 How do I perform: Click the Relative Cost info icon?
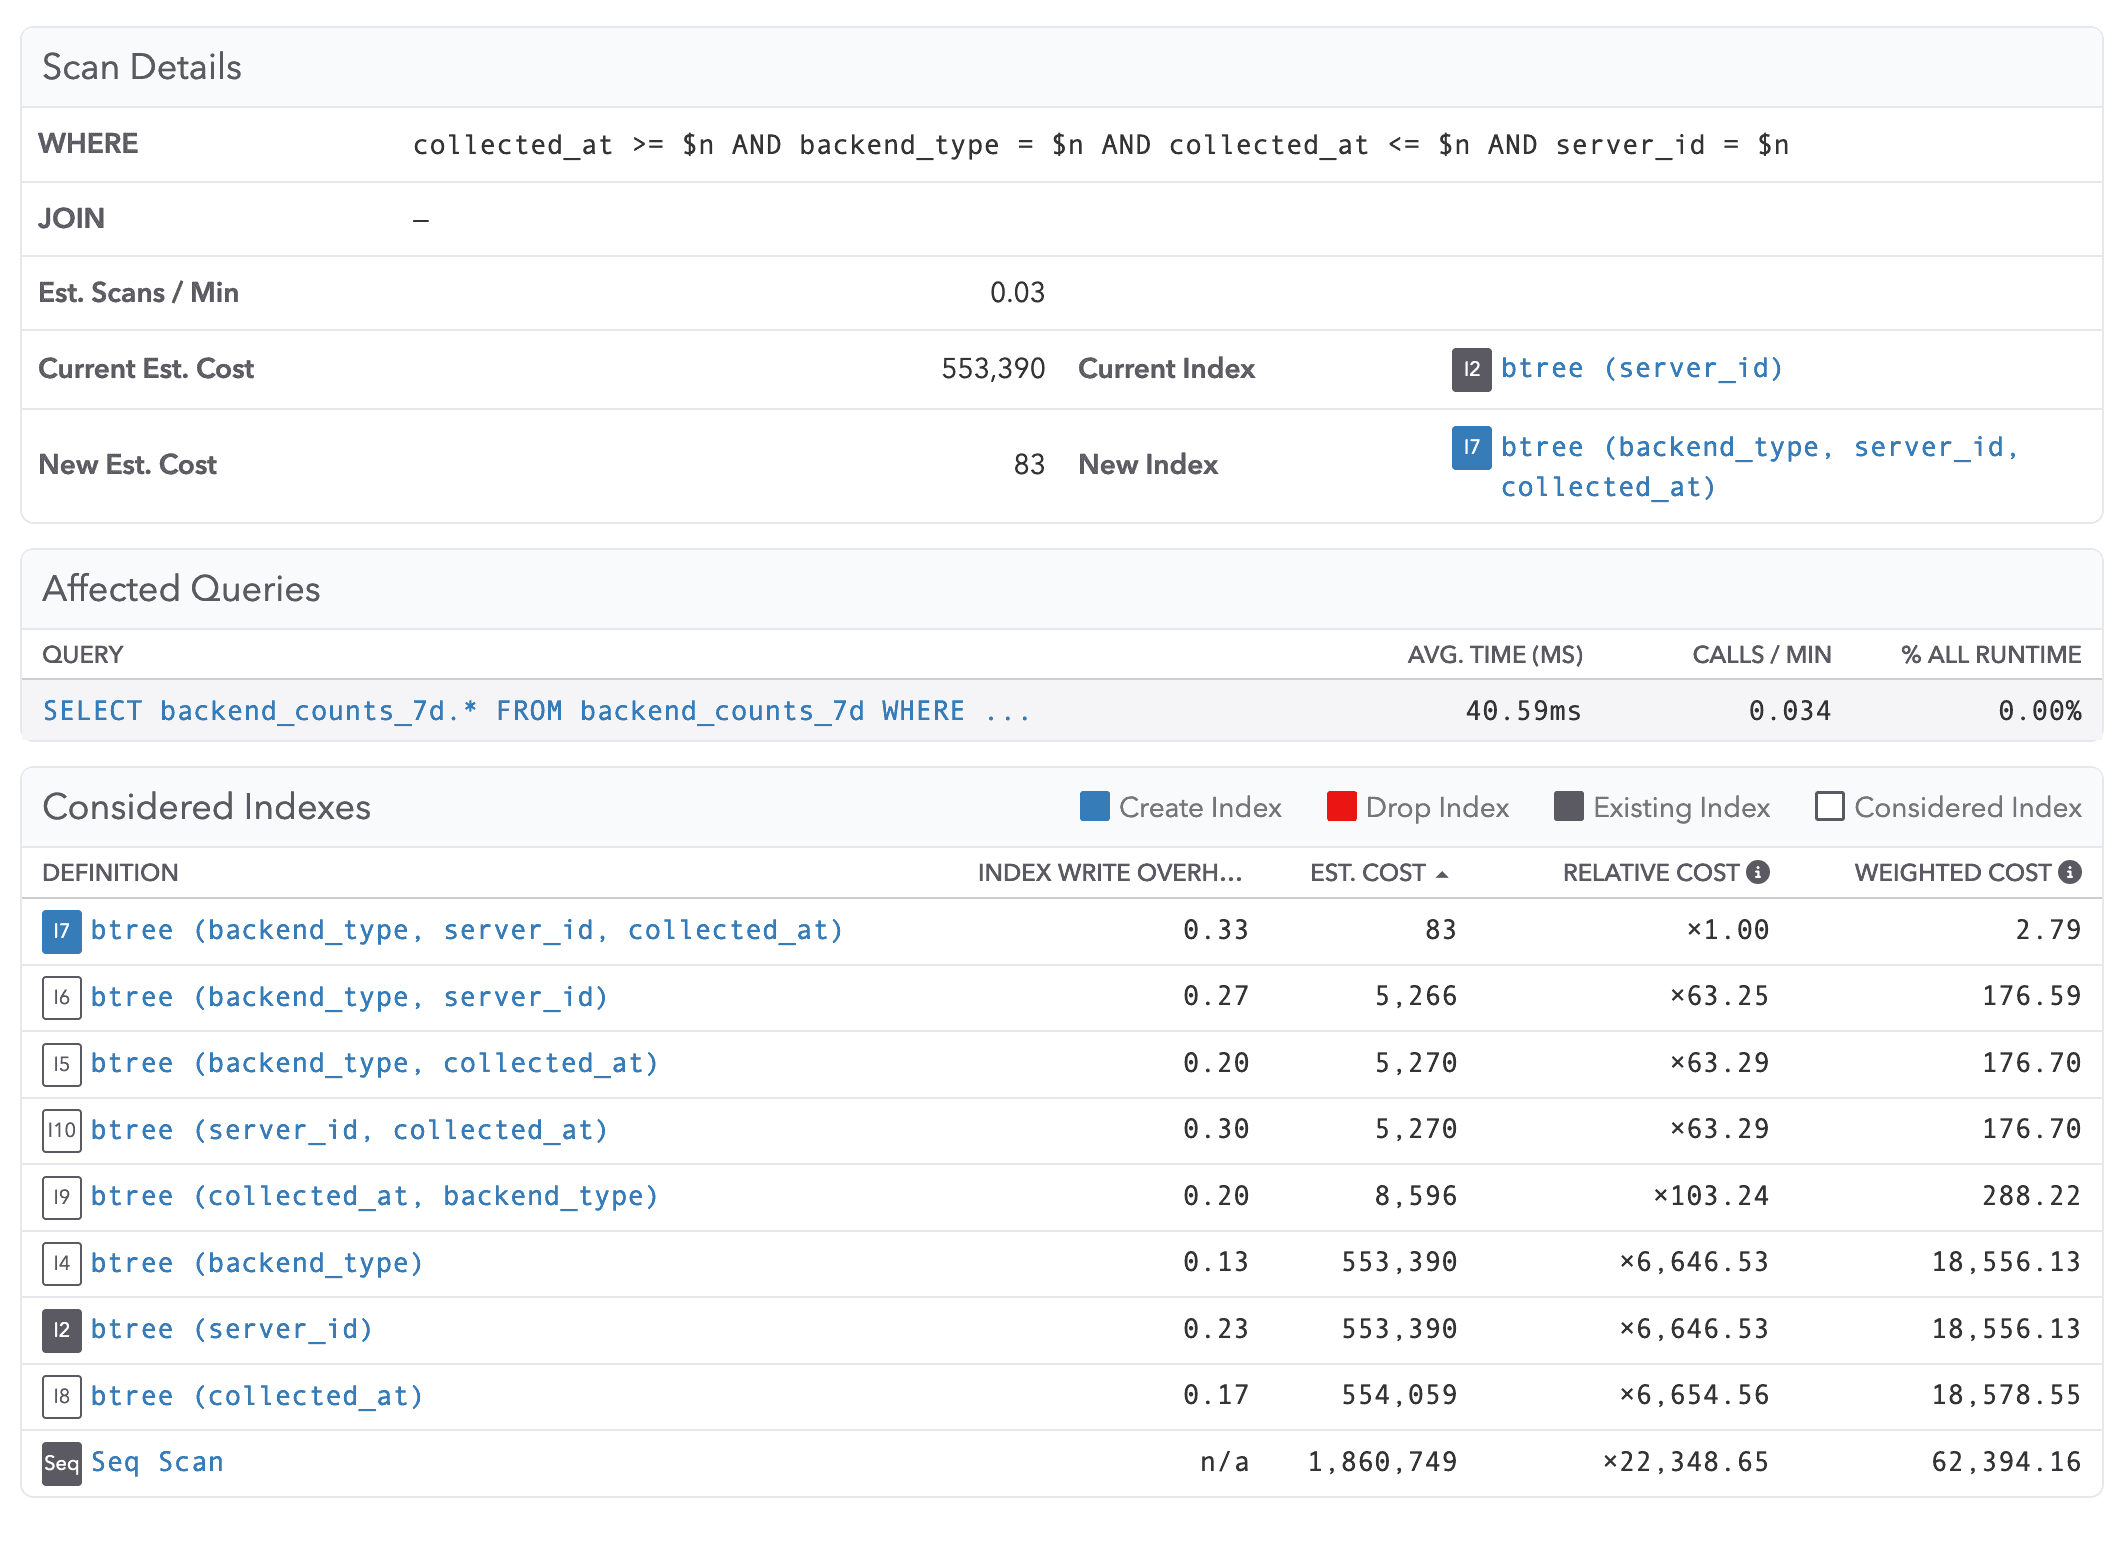tap(1758, 872)
